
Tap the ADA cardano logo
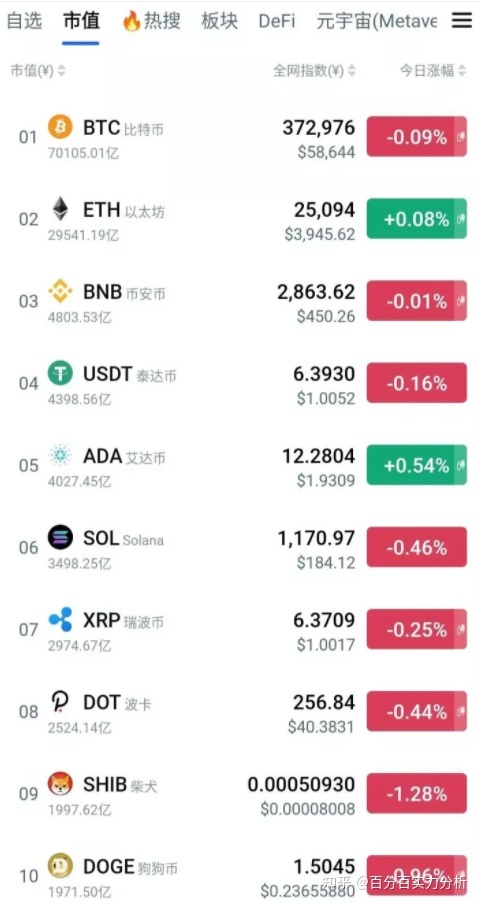click(60, 455)
